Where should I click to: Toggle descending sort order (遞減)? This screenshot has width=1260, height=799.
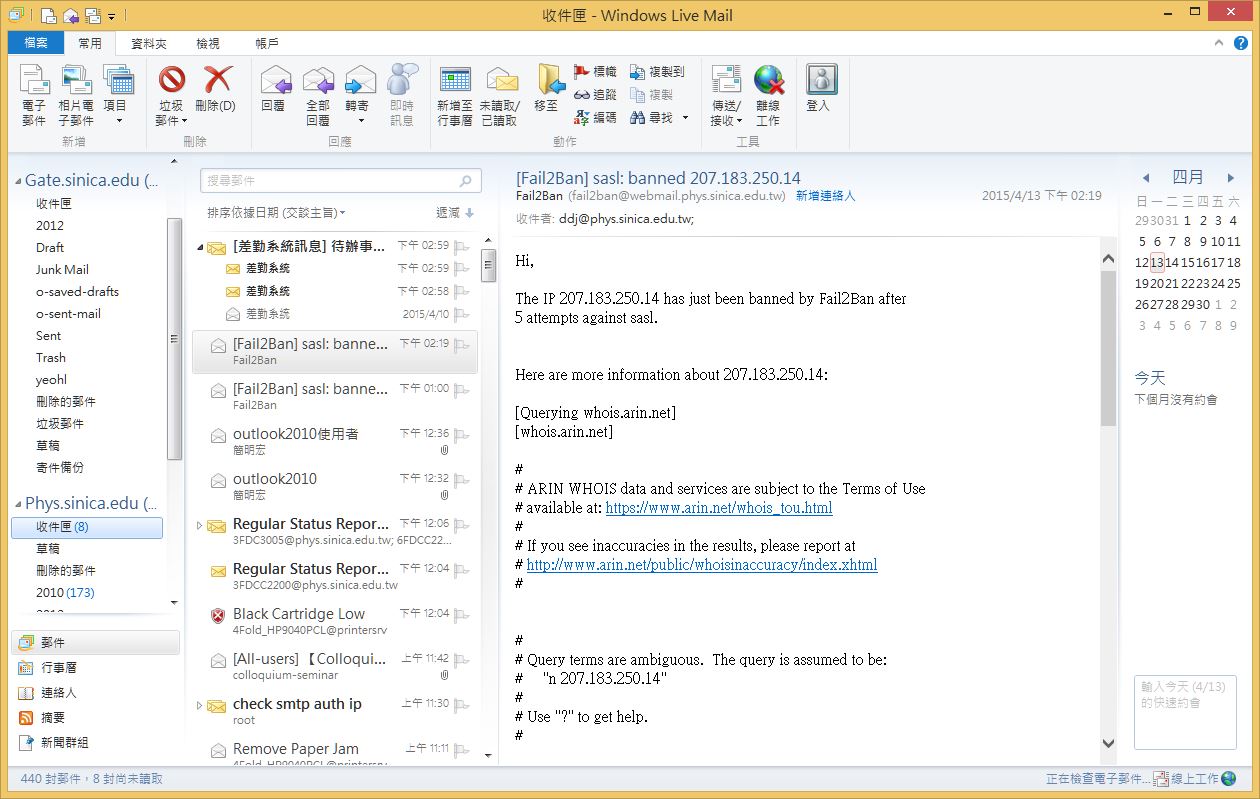click(455, 213)
